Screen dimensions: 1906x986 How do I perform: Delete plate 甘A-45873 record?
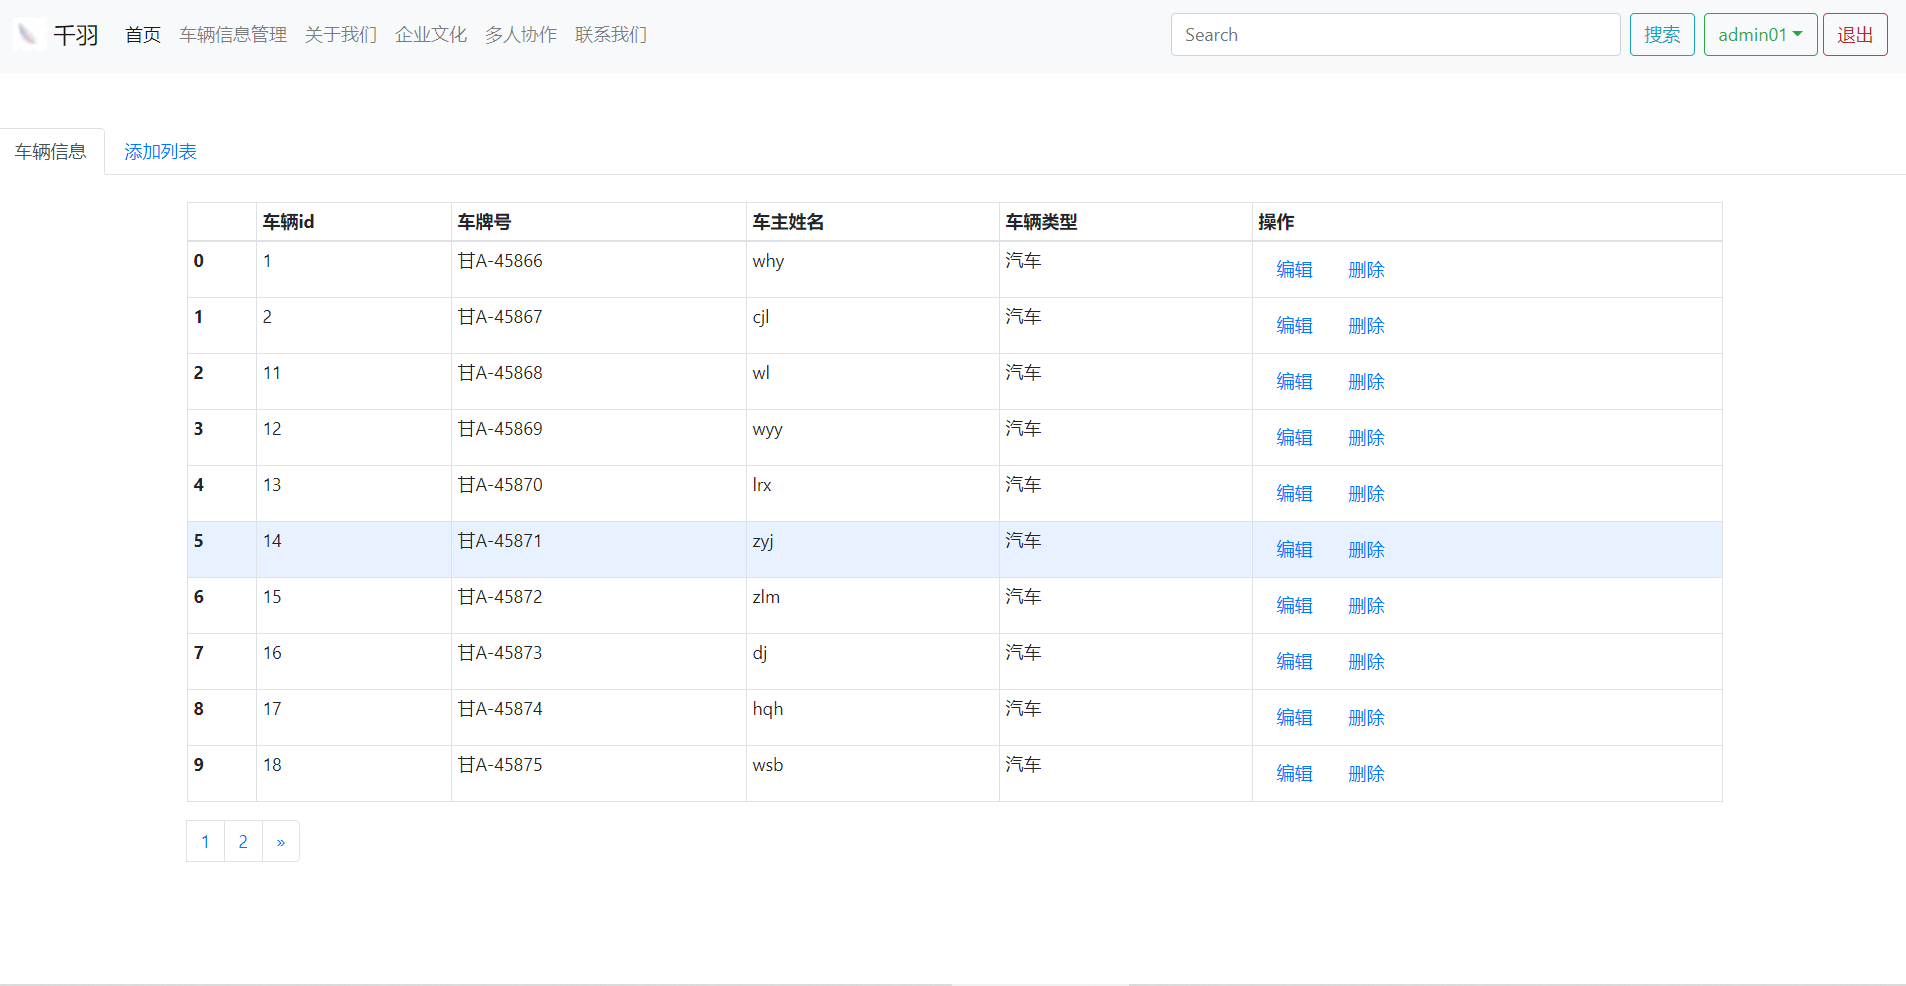pyautogui.click(x=1366, y=662)
